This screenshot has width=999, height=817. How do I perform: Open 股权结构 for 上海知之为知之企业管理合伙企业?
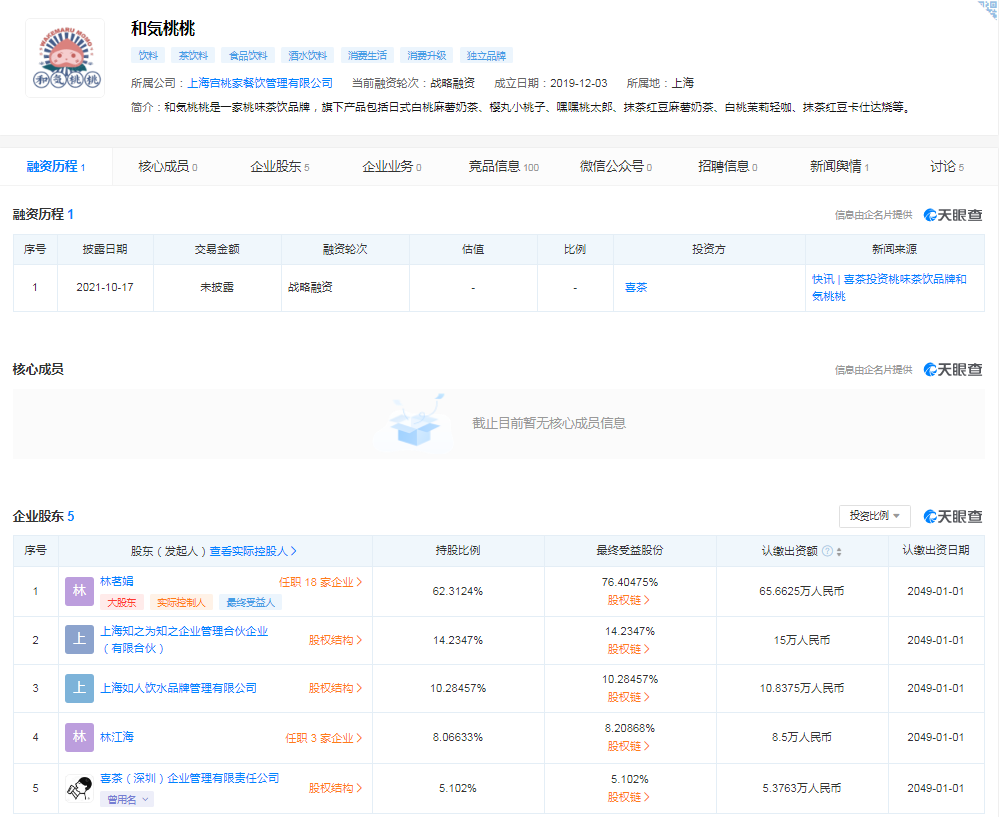pos(335,640)
